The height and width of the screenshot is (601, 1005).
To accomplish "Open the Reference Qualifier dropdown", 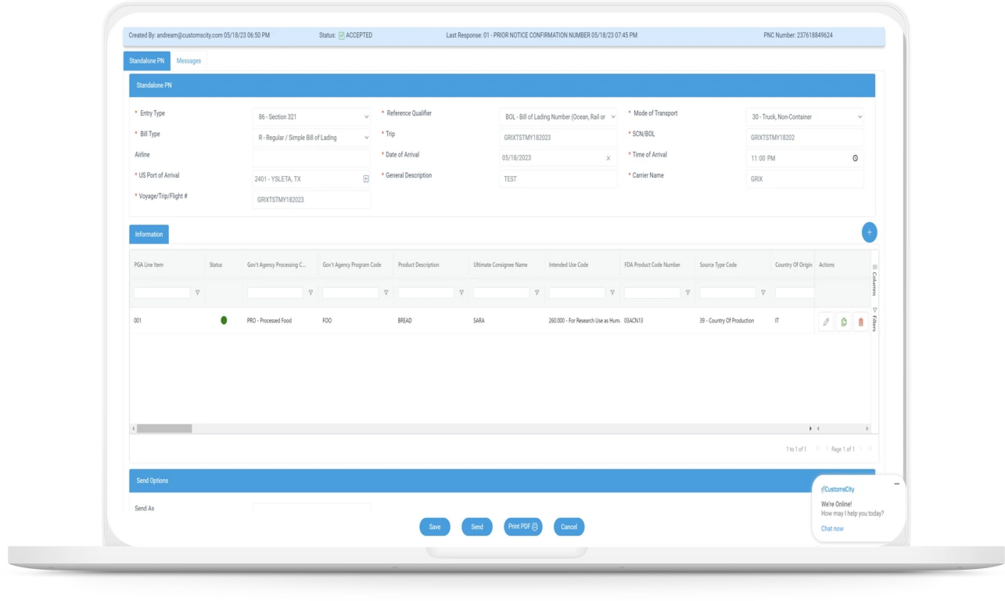I will [x=558, y=117].
